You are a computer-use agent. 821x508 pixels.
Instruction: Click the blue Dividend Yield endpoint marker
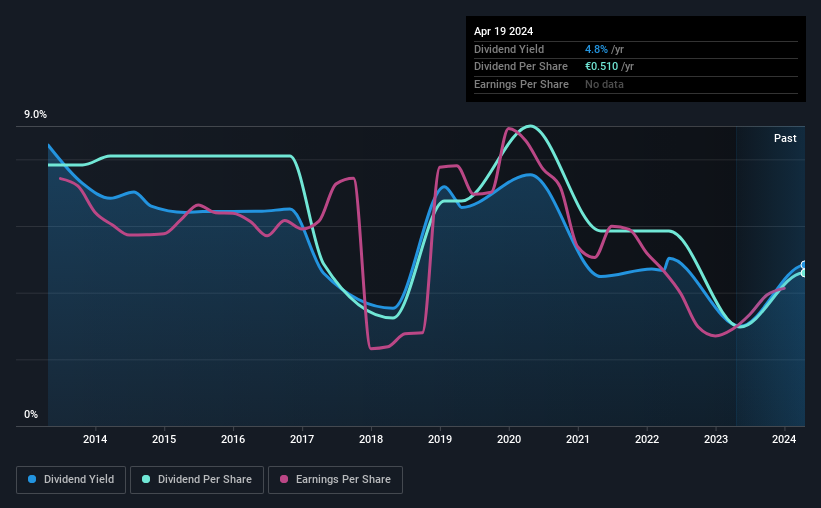(x=804, y=265)
